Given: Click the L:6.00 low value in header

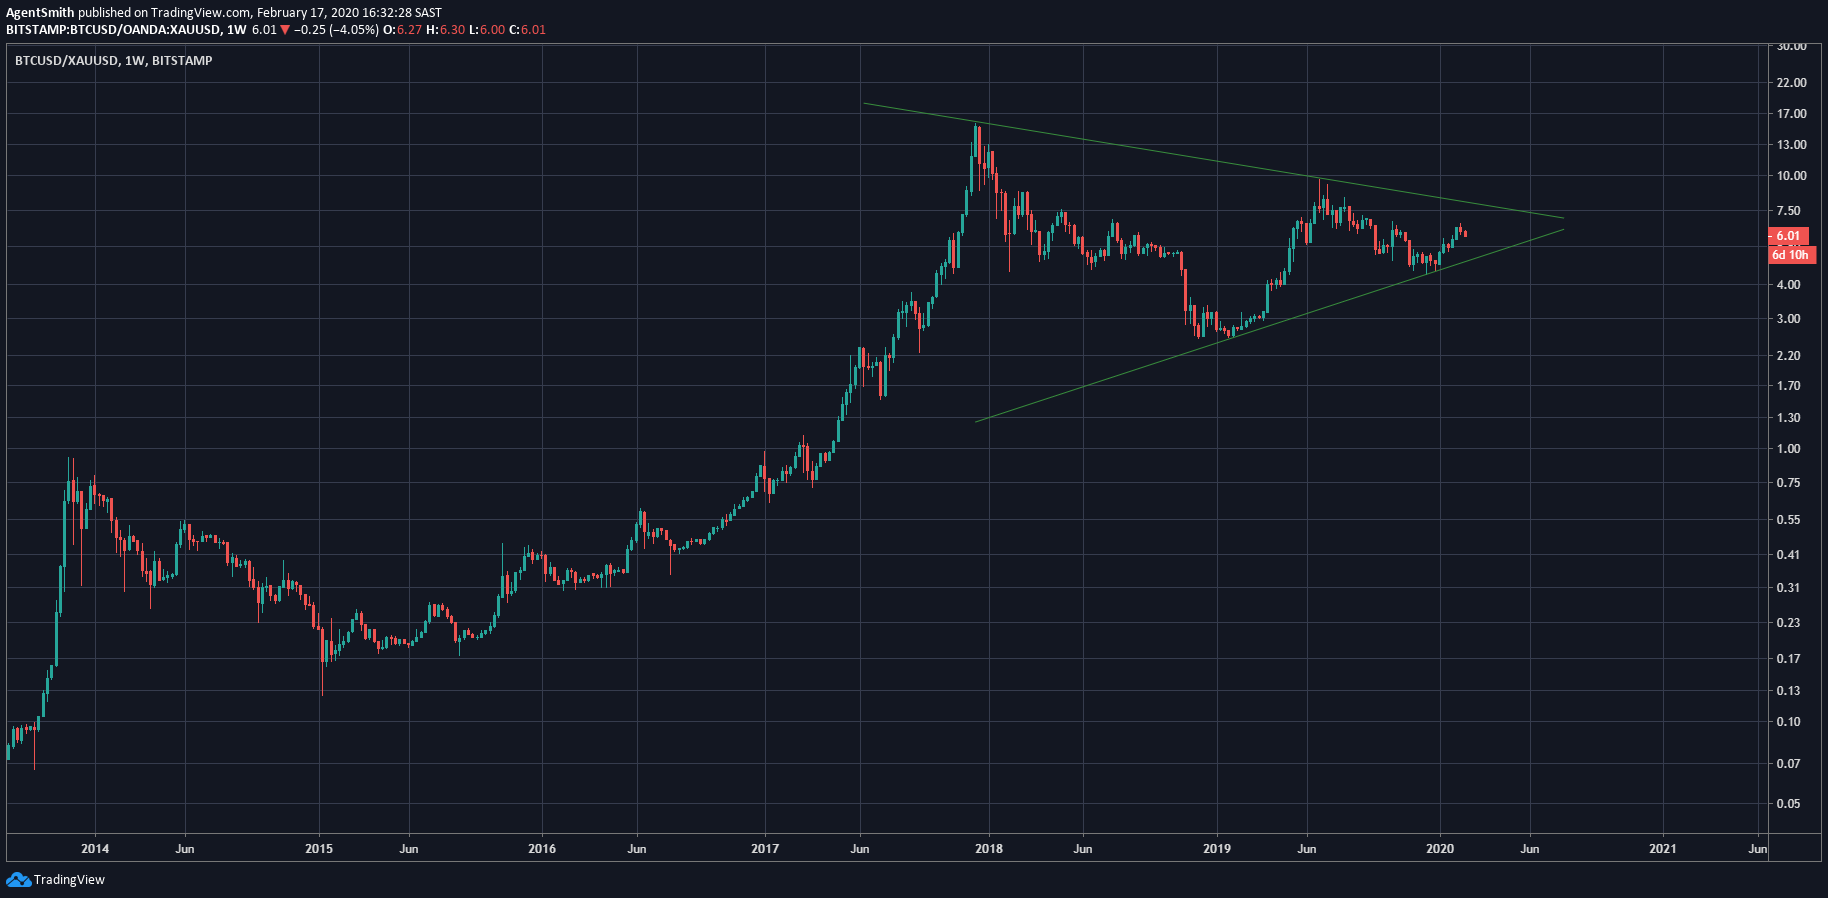Looking at the screenshot, I should click(x=487, y=30).
